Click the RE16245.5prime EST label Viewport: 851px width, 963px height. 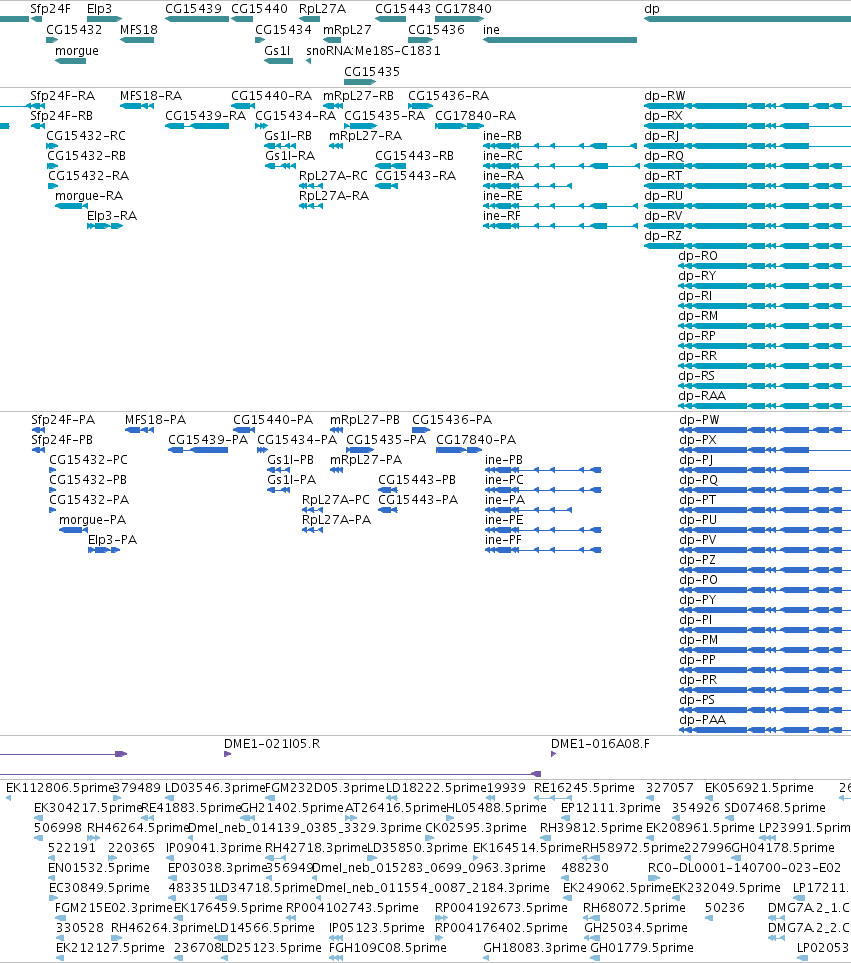[585, 788]
